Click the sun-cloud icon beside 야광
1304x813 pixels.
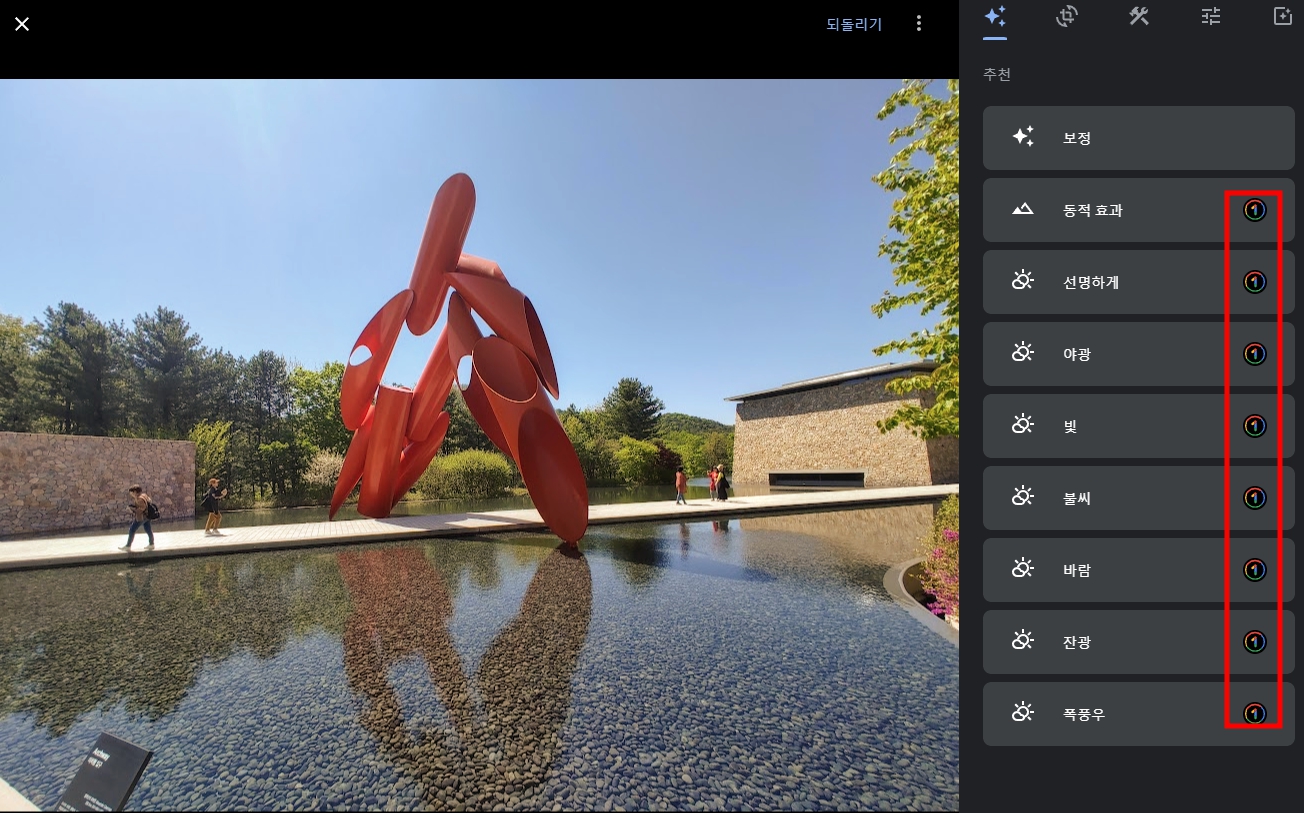pos(1022,353)
